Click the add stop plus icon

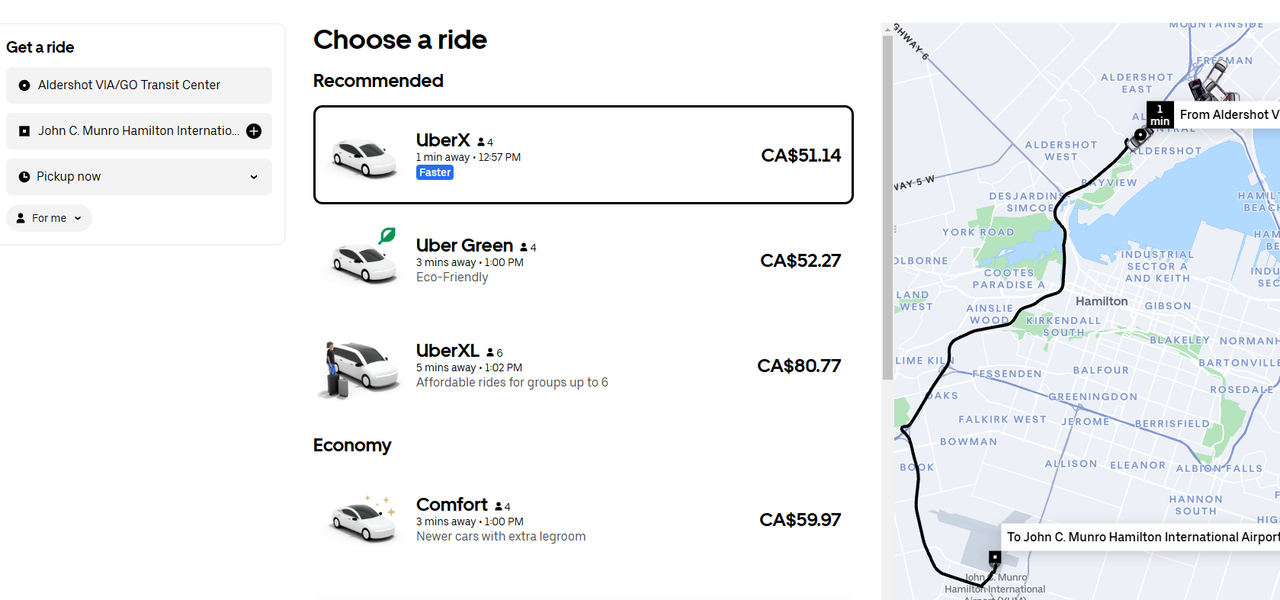coord(254,131)
